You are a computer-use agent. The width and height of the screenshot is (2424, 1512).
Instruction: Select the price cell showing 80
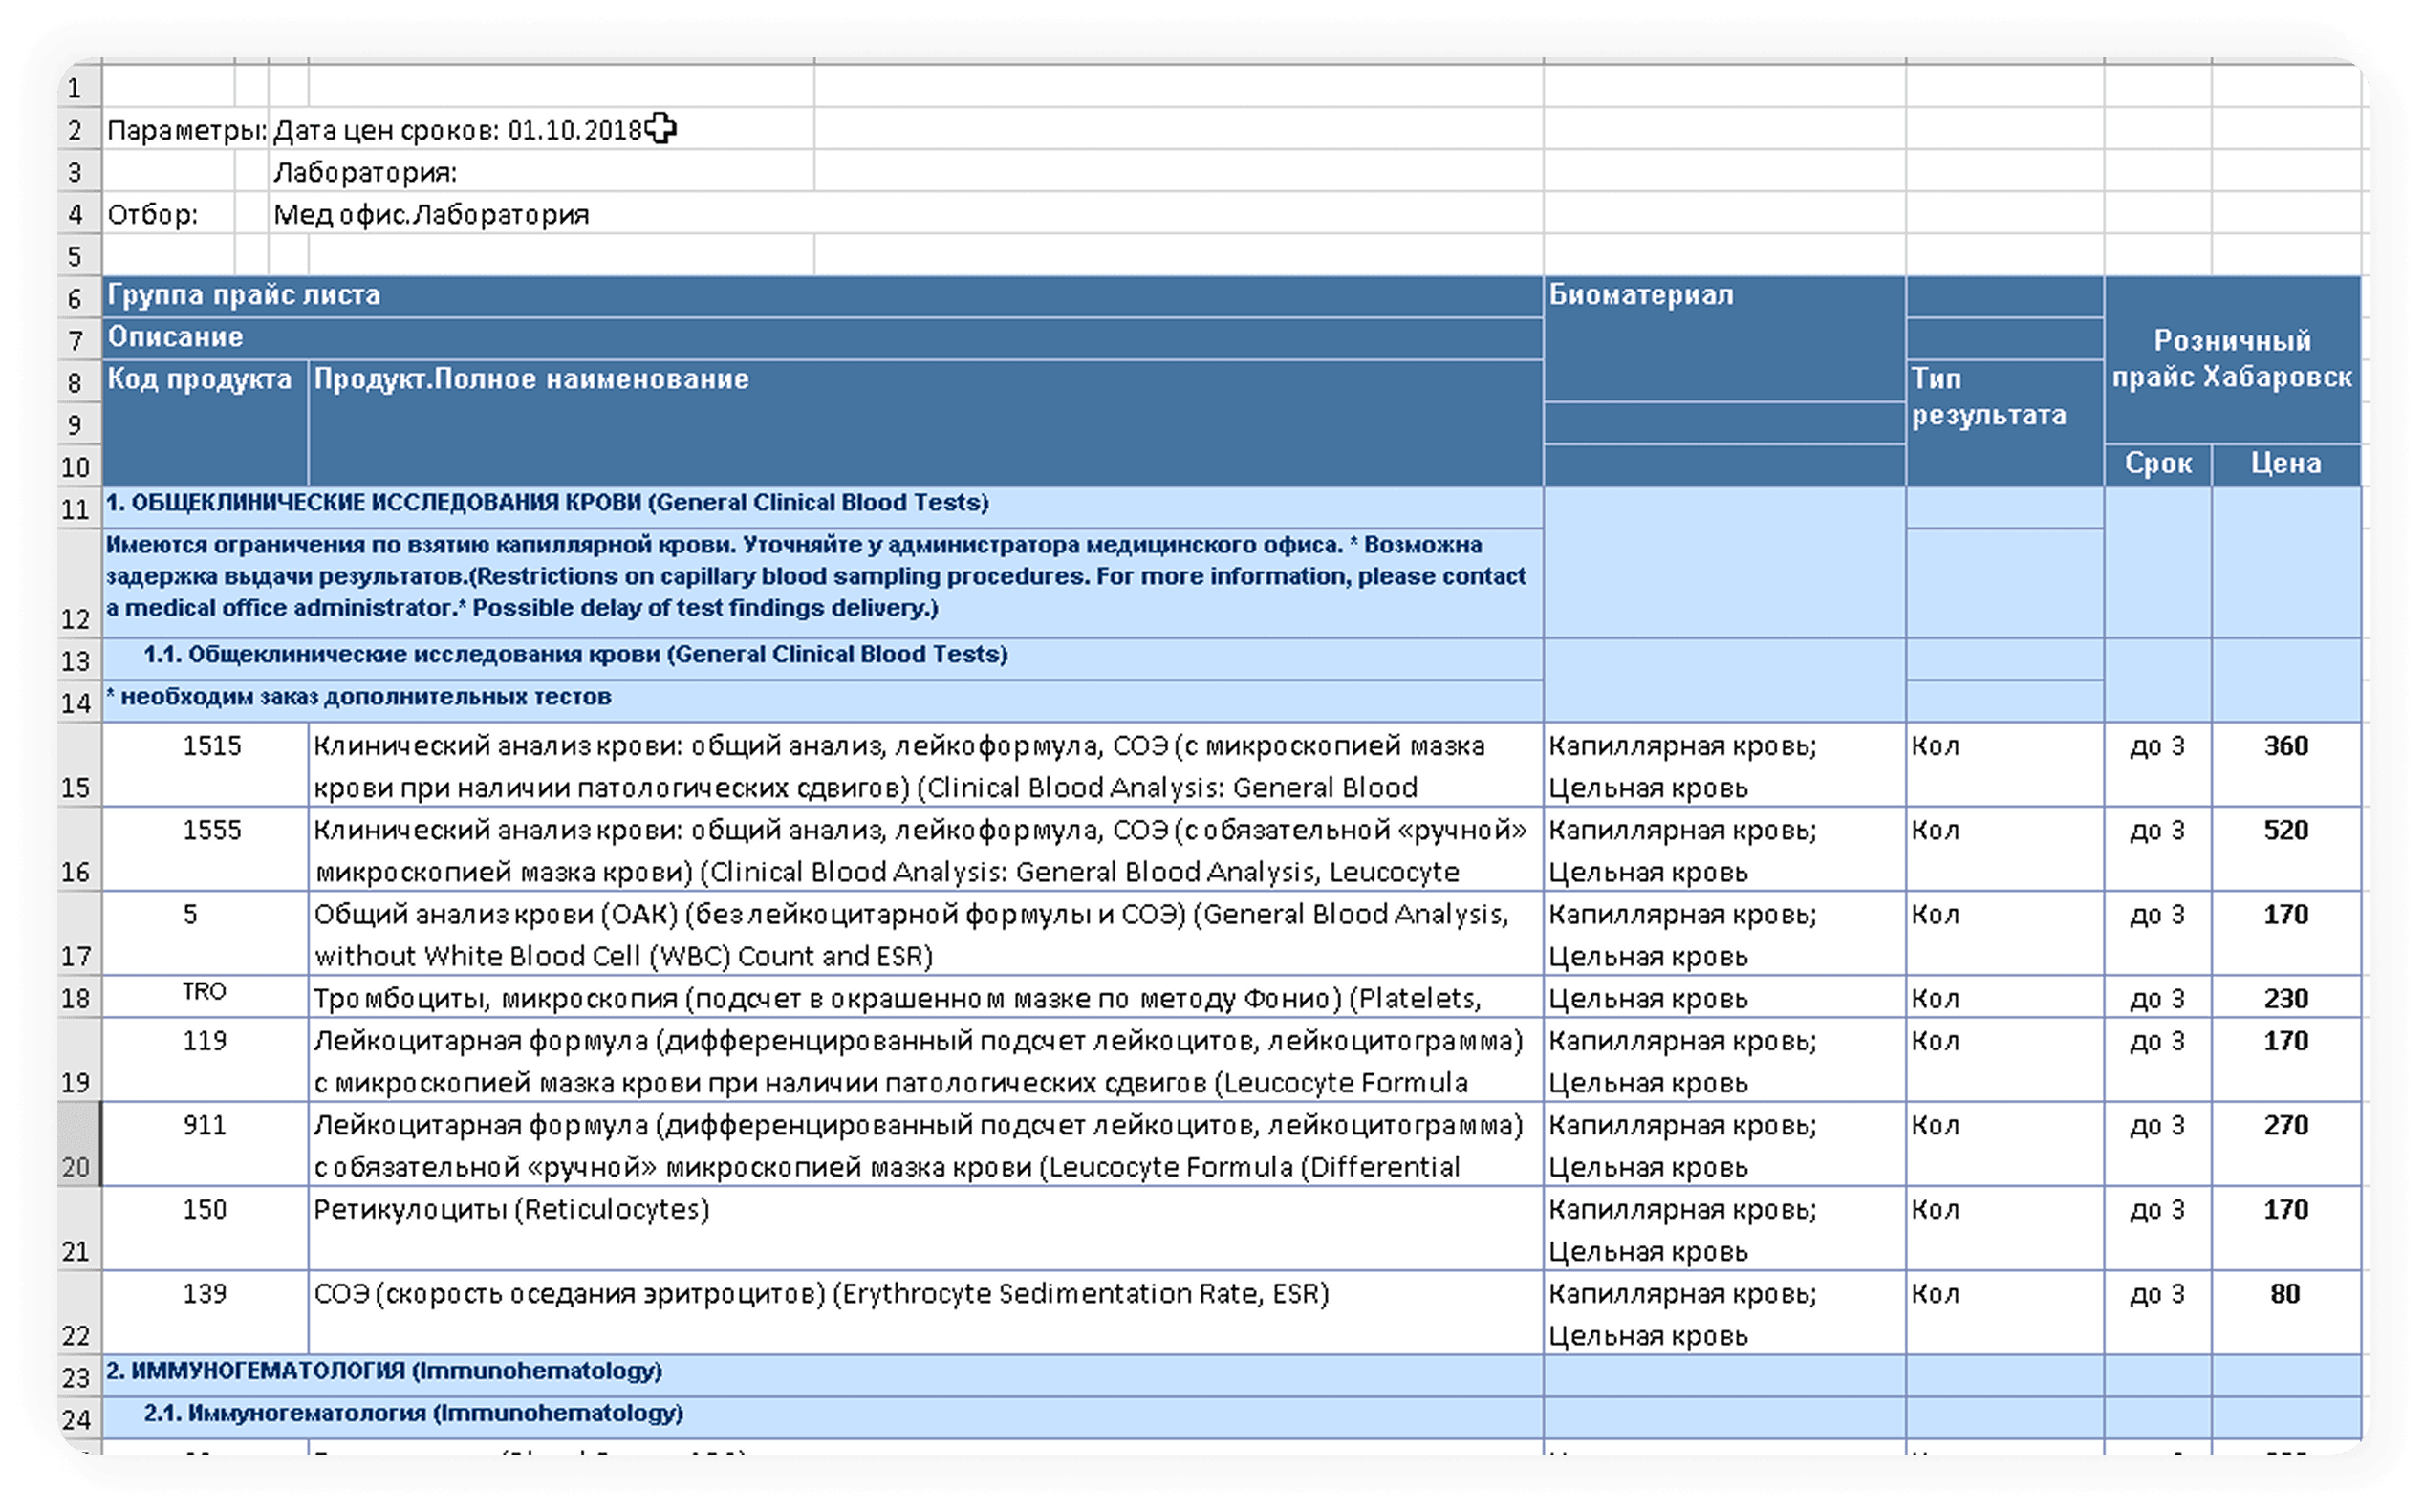2286,1313
